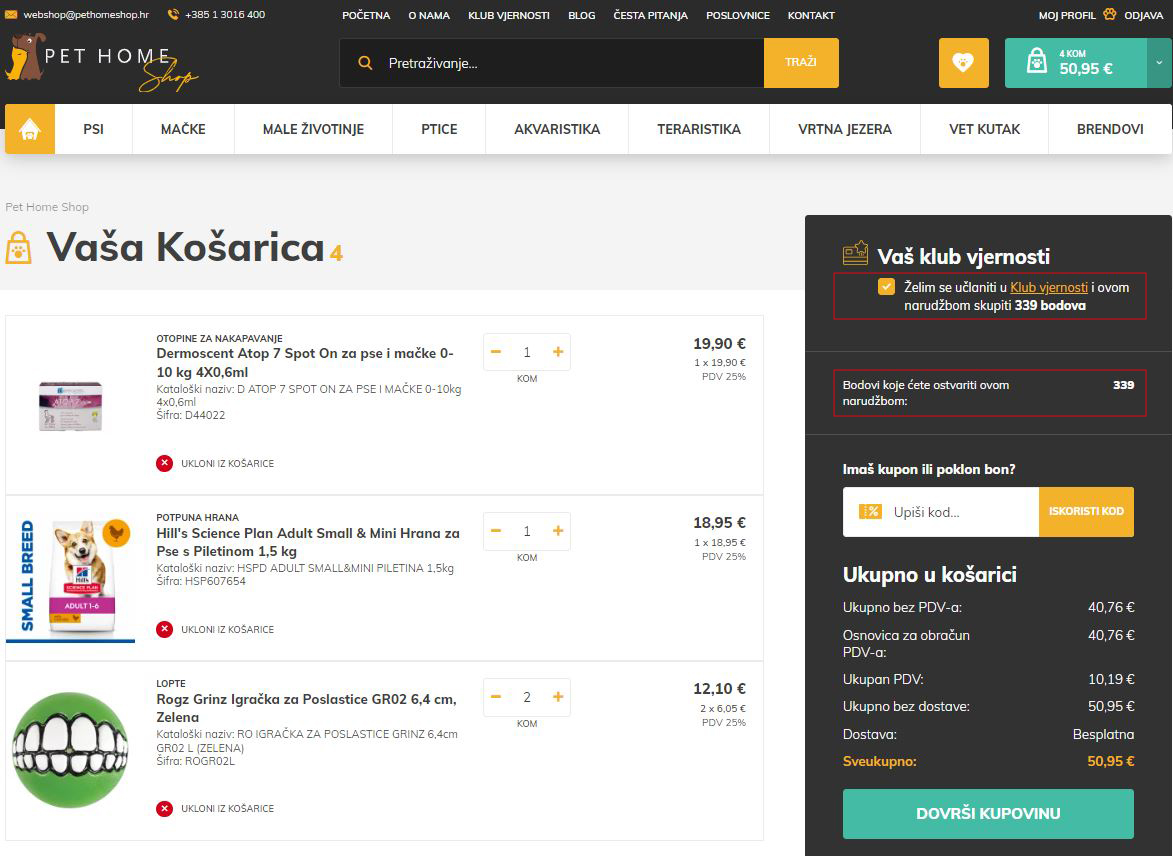Click the email envelope icon in header
Viewport: 1173px width, 856px height.
[x=11, y=14]
